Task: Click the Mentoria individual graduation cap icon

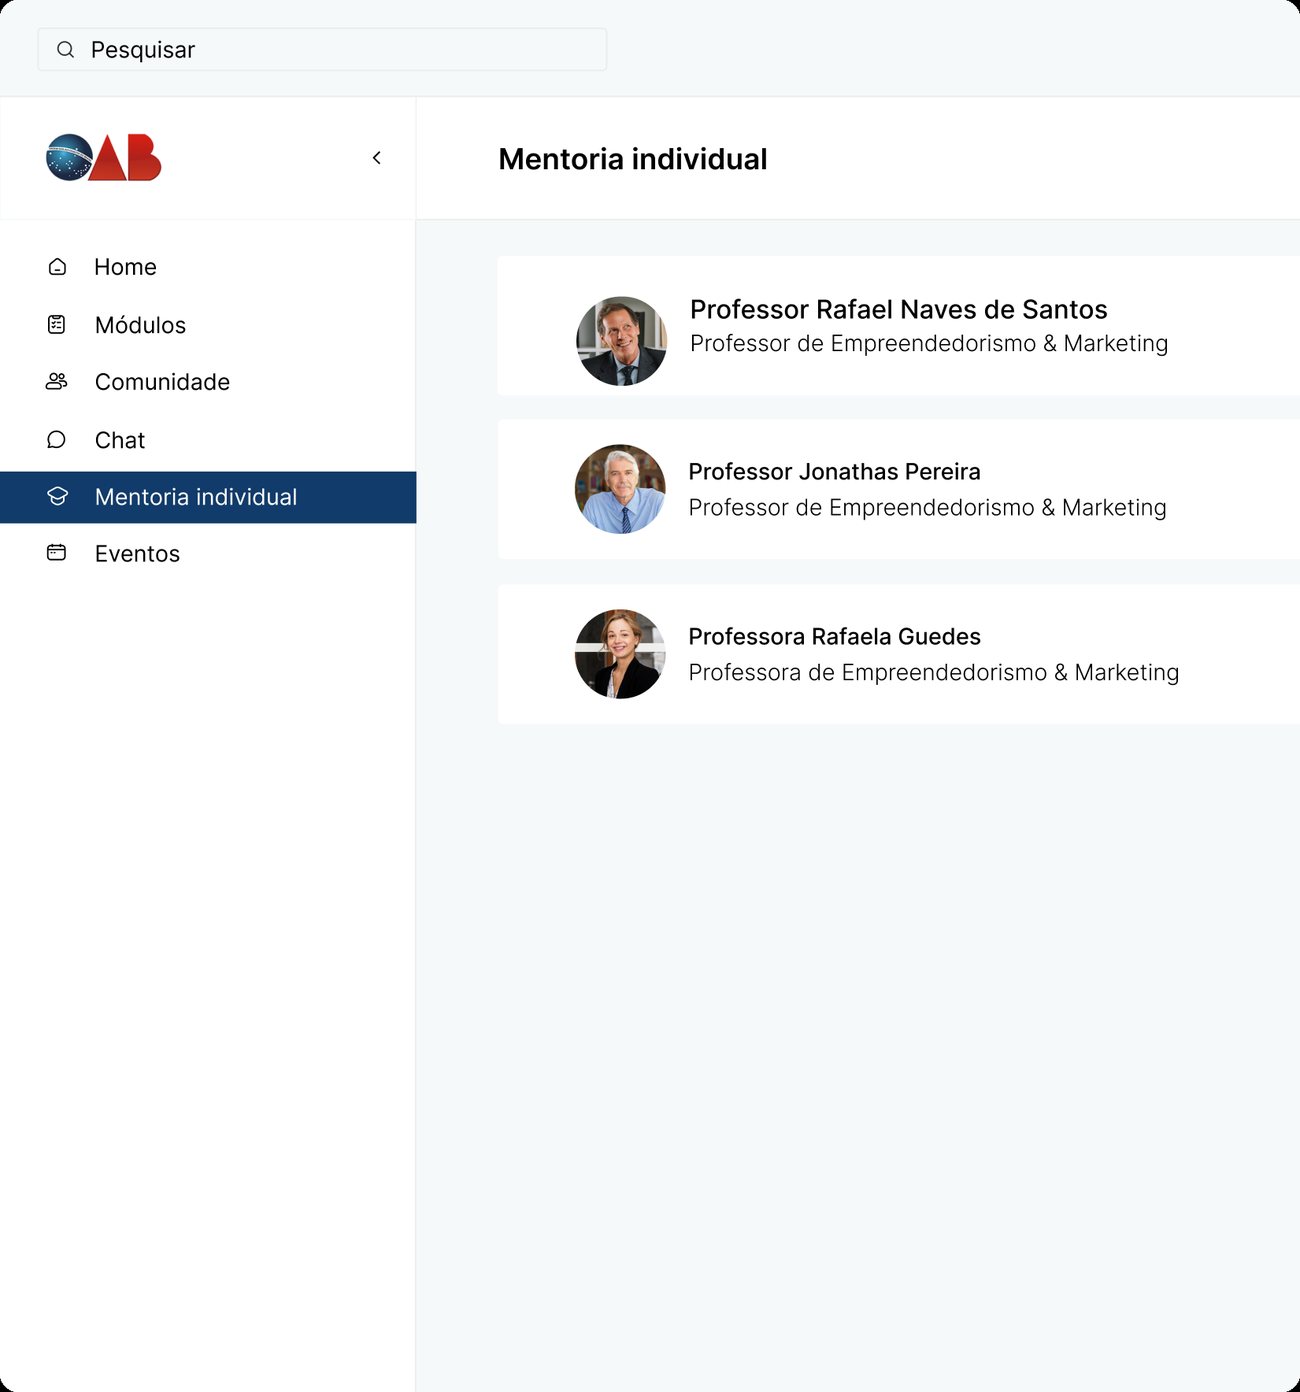Action: pos(57,497)
